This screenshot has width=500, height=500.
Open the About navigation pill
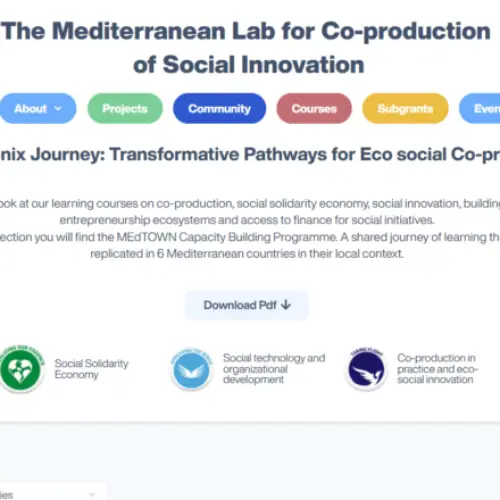coord(37,109)
